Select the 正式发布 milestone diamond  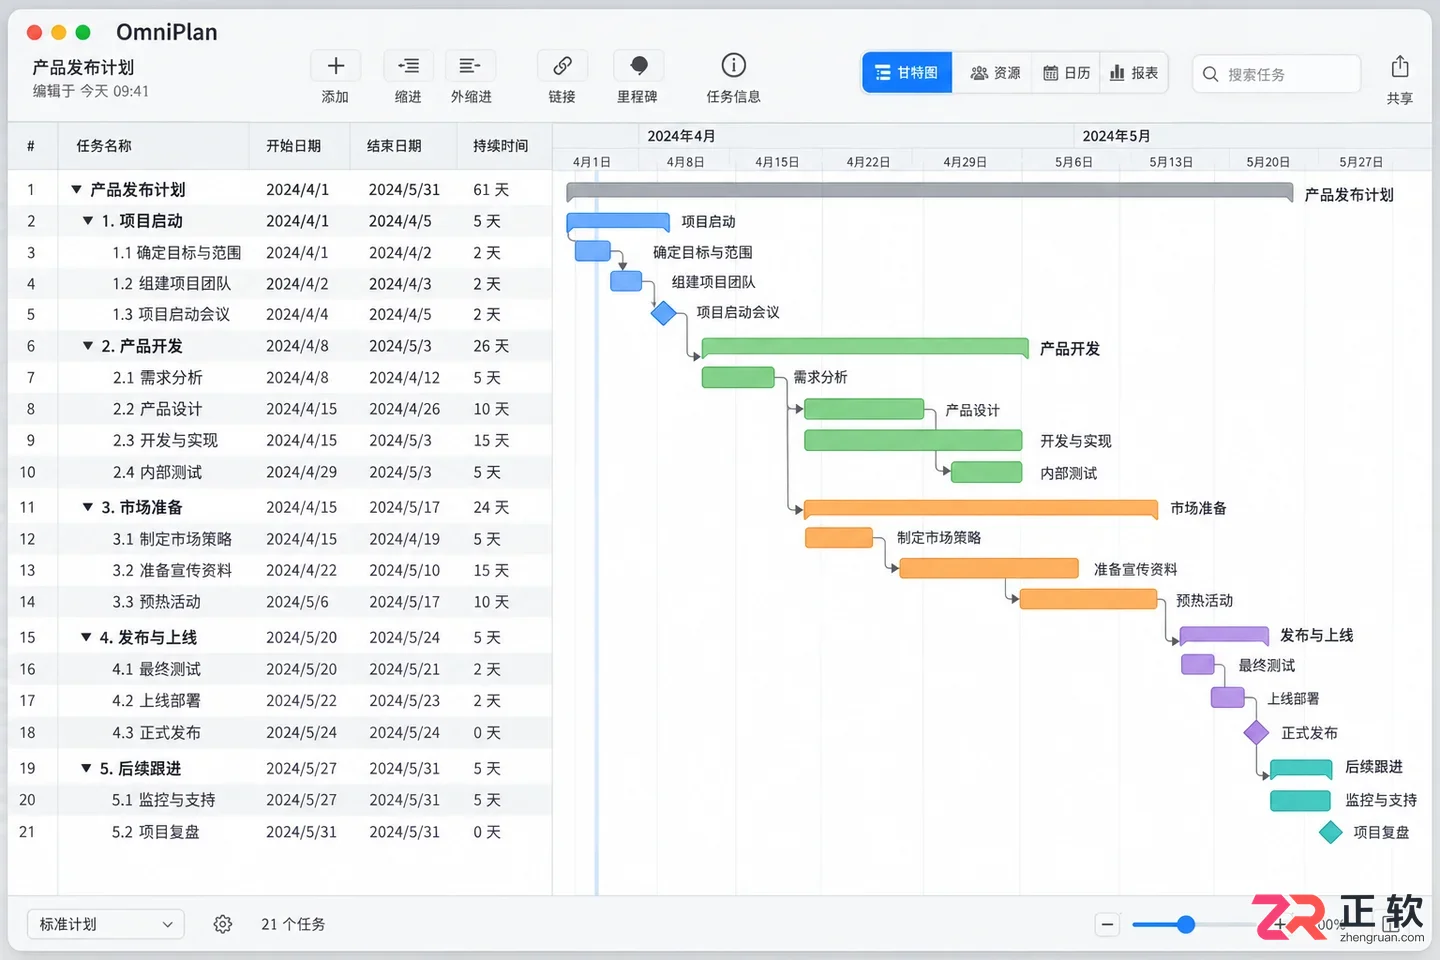(1256, 732)
